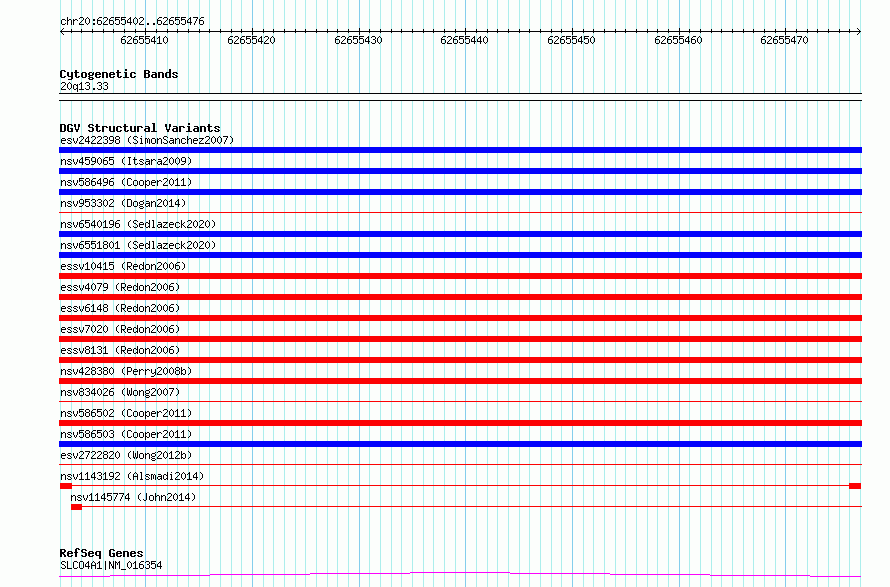
Task: Open the nsv1143192 (Alsmadi2014) label
Action: (x=132, y=476)
